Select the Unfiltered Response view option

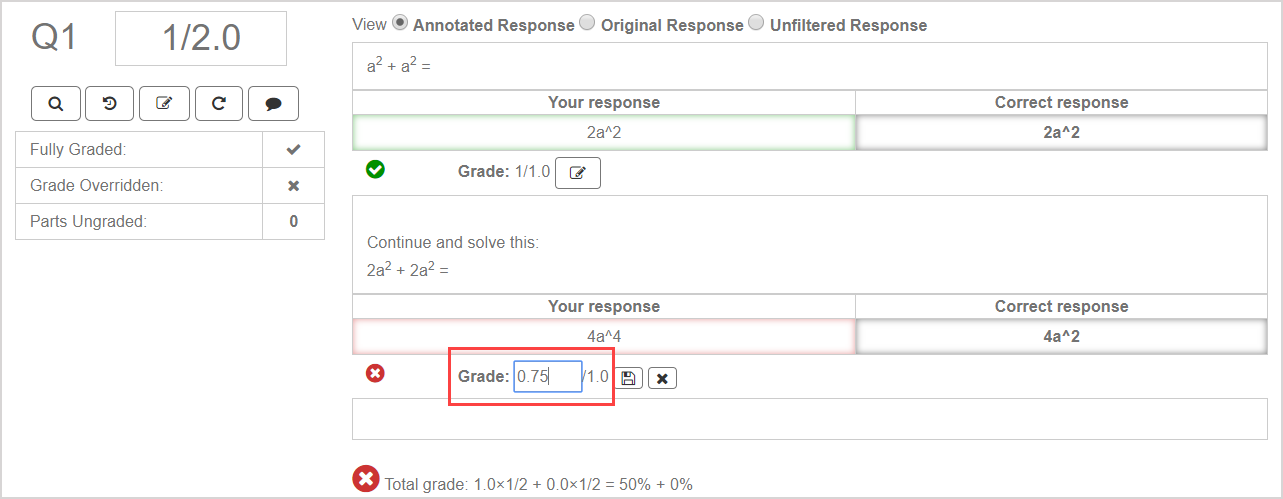756,22
